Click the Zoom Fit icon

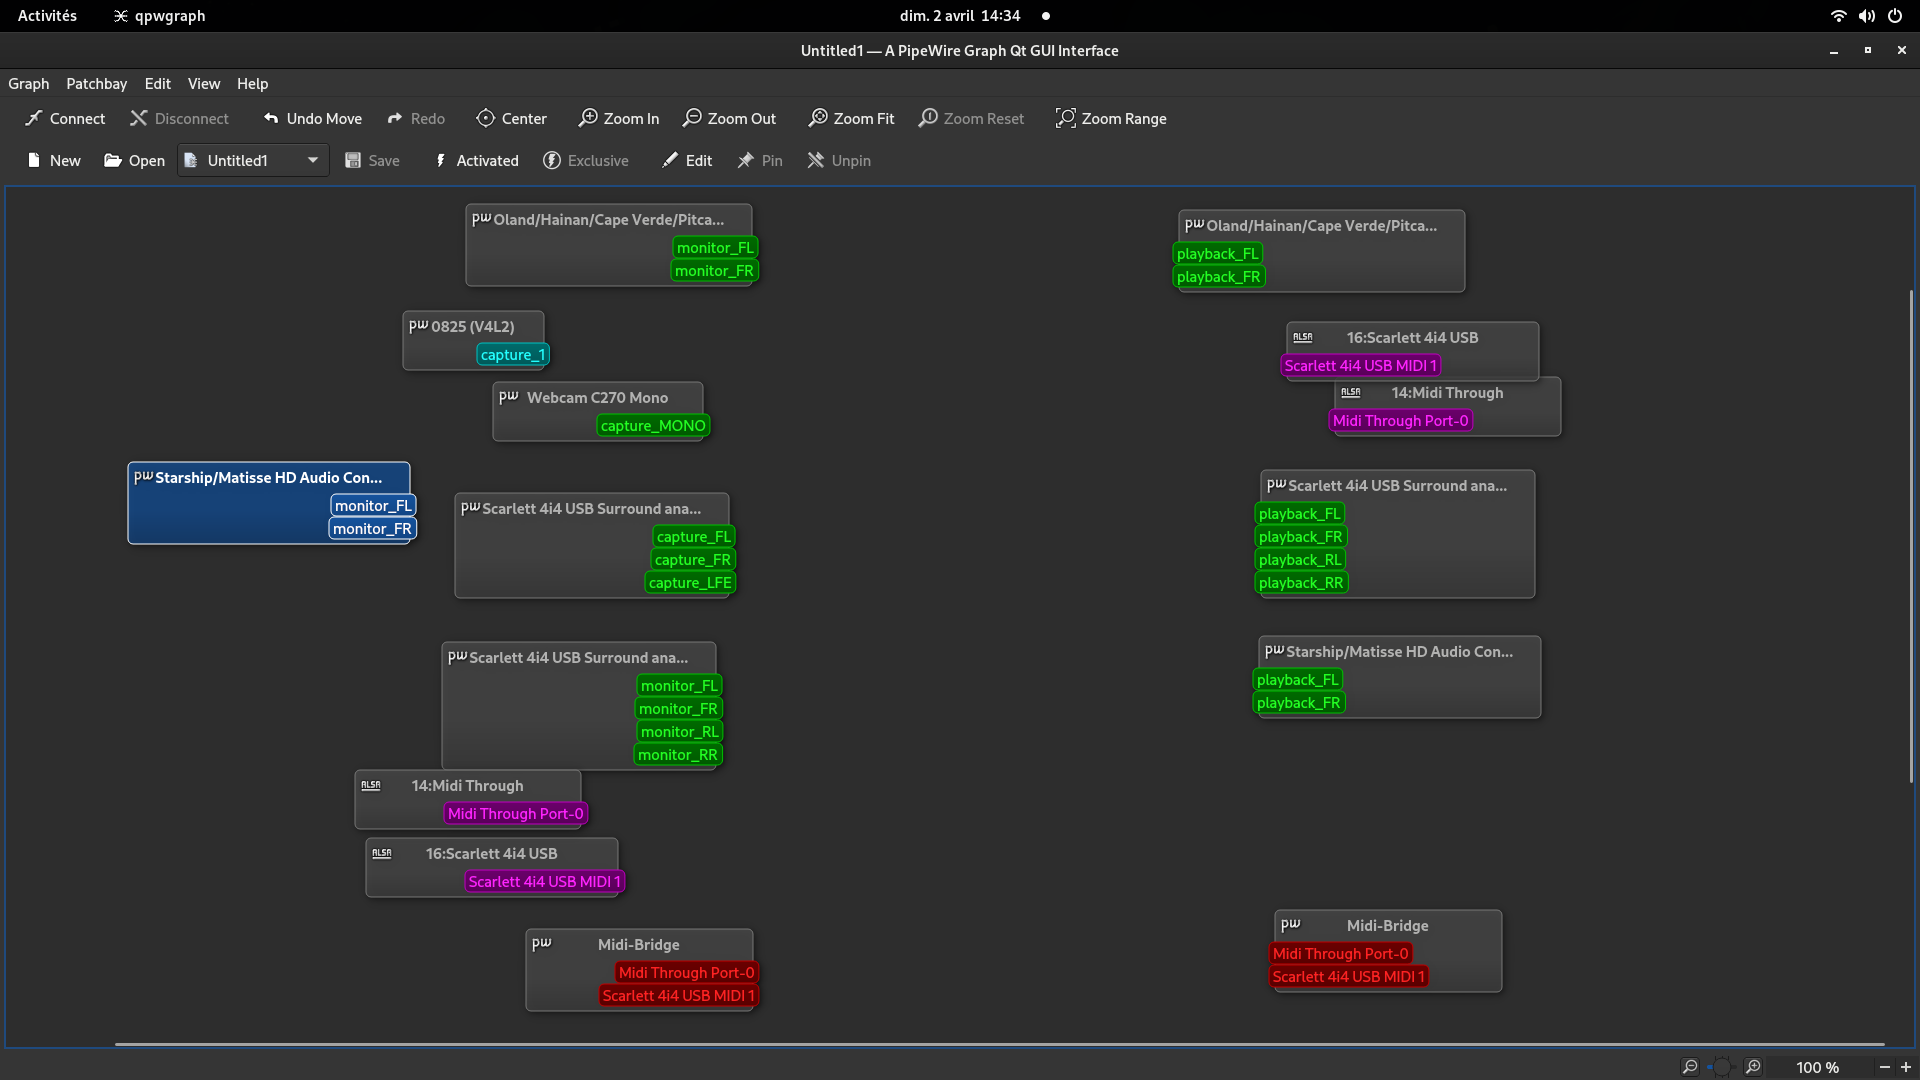tap(818, 118)
